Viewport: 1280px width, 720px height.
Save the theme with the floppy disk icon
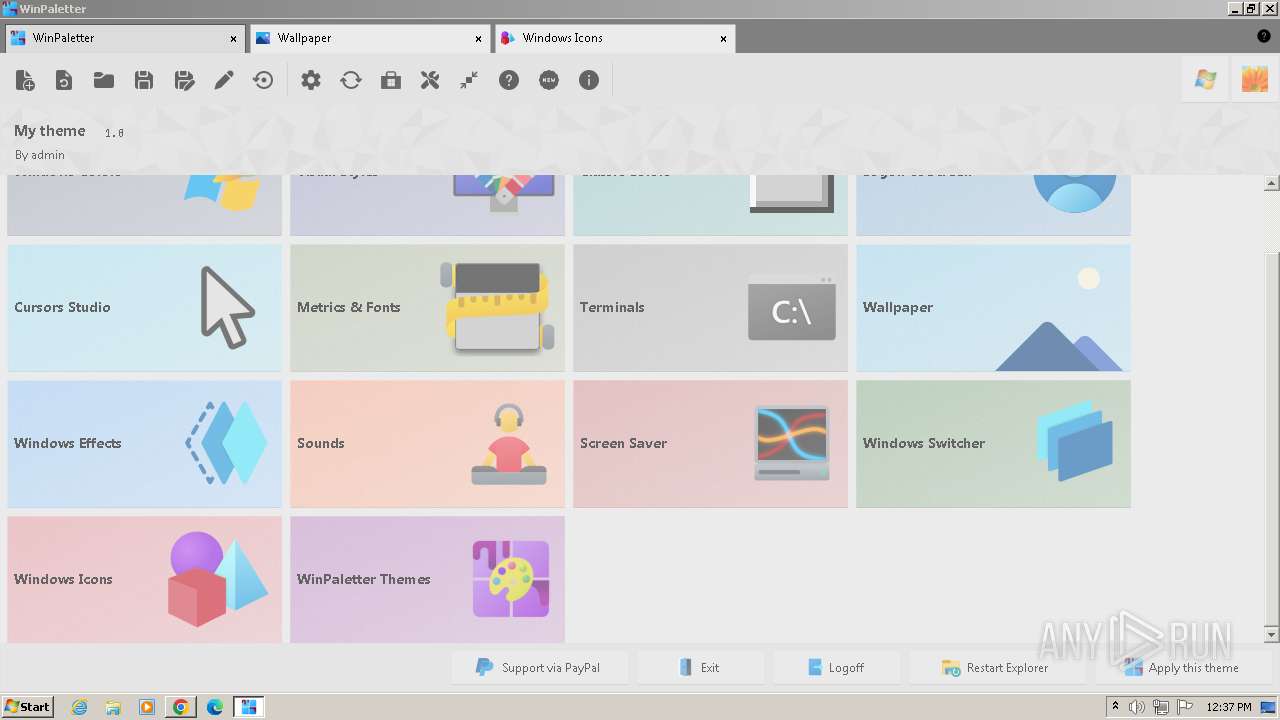144,80
